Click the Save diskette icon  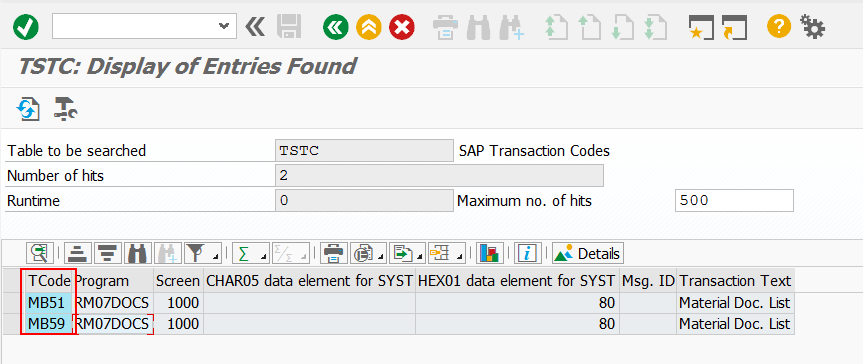click(x=289, y=26)
